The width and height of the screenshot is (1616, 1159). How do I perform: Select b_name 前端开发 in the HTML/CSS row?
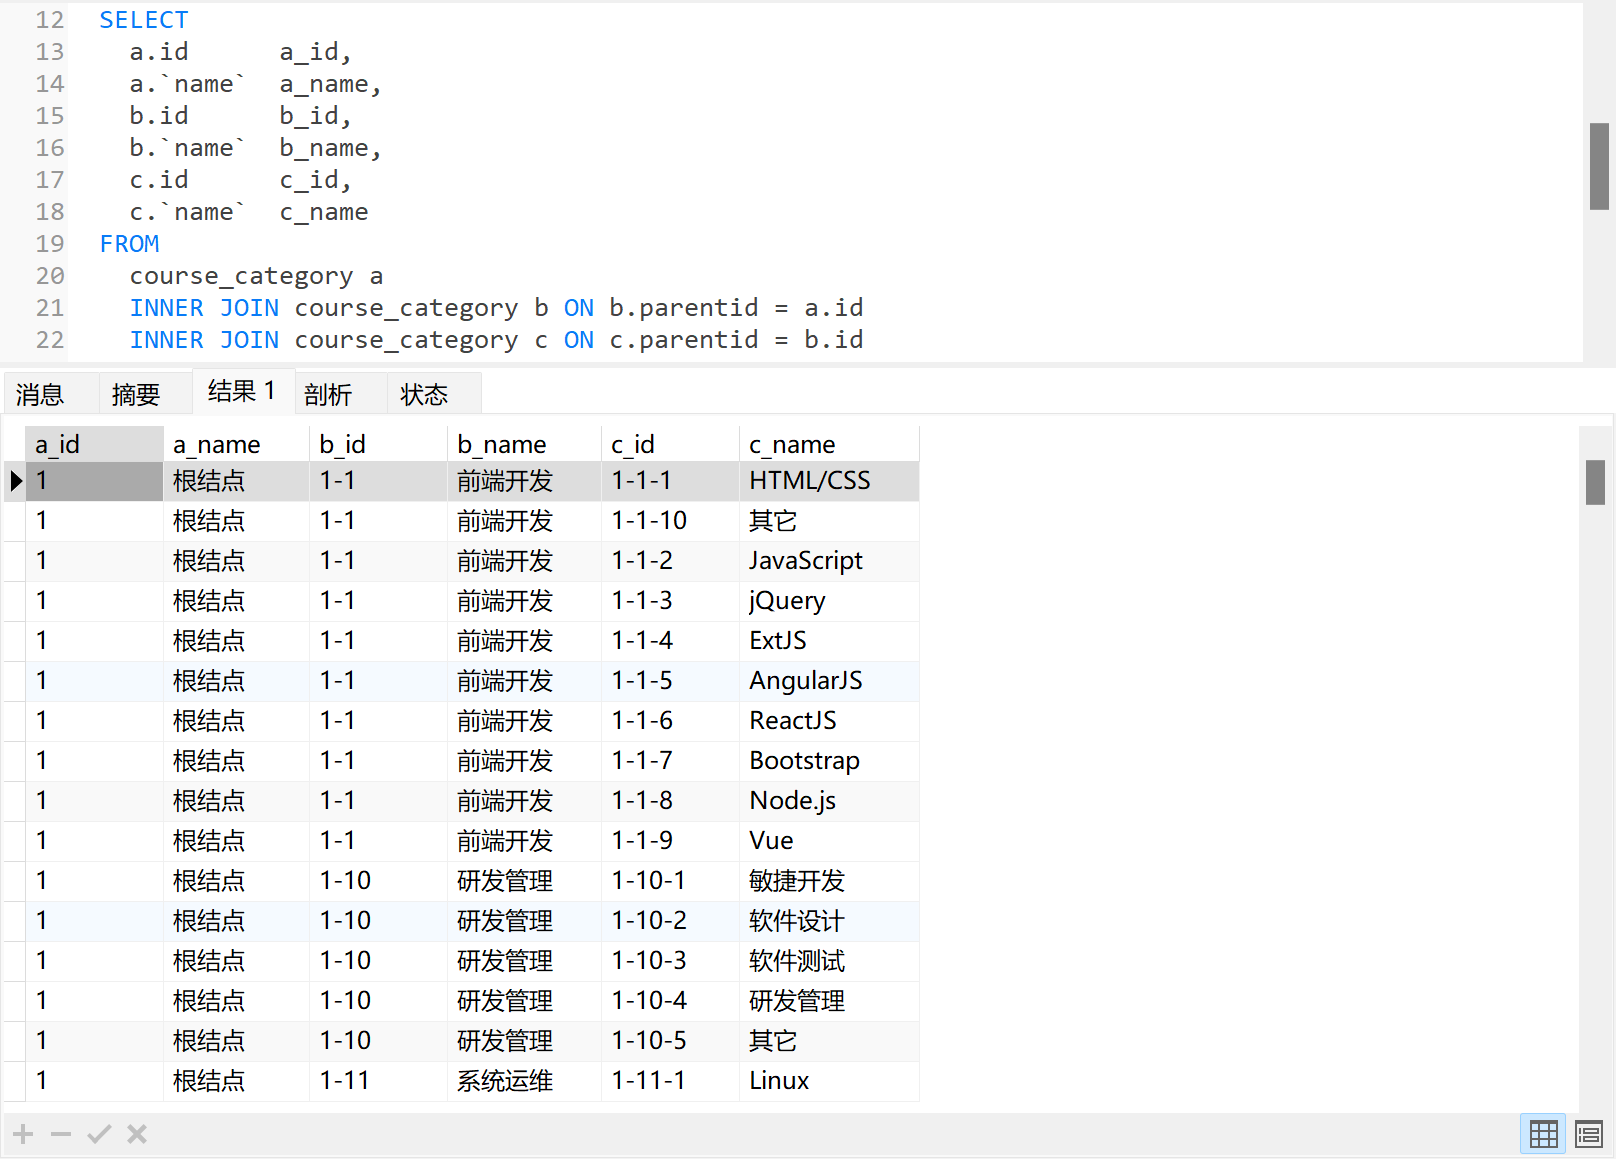(524, 481)
